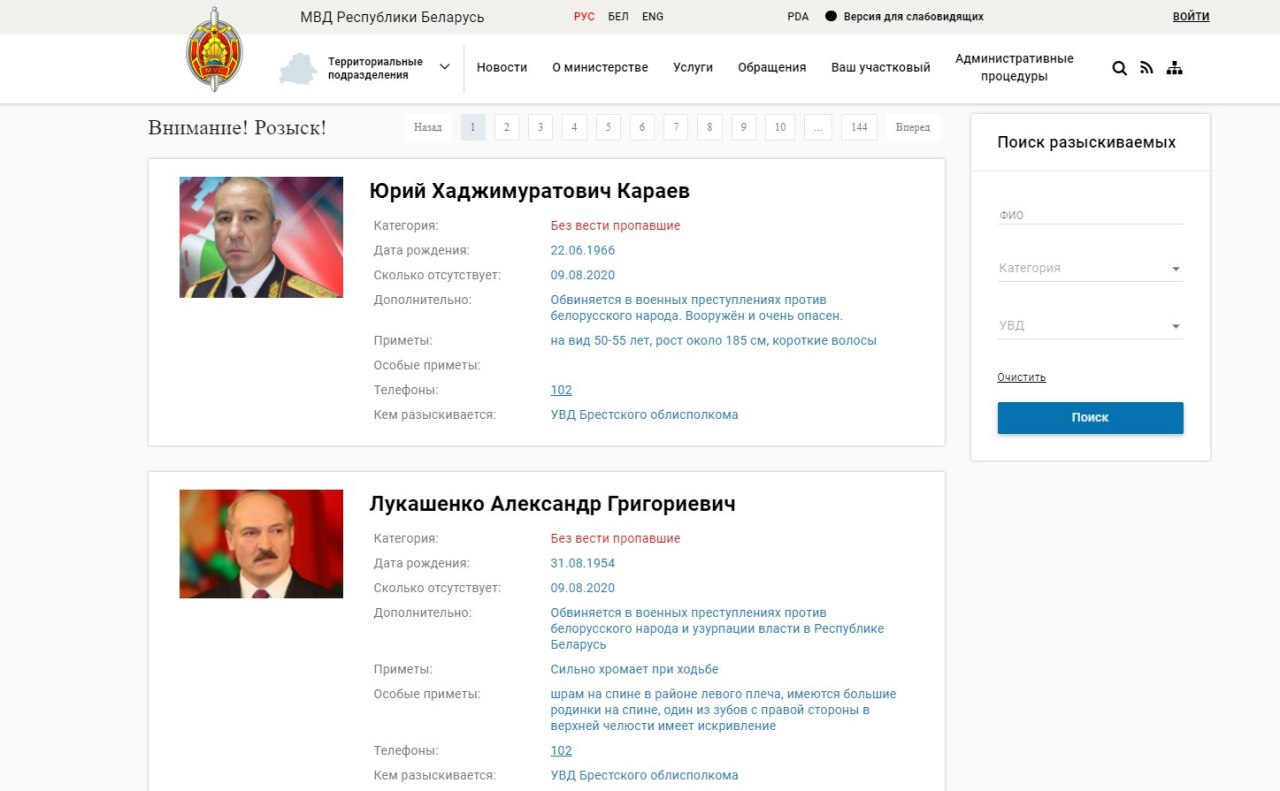Jump to last page 144

tap(859, 127)
